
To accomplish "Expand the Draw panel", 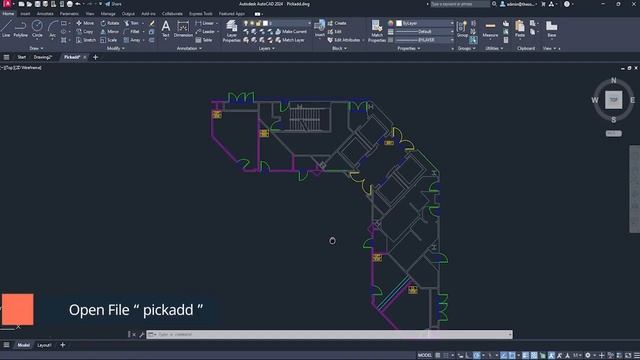I will tap(36, 49).
